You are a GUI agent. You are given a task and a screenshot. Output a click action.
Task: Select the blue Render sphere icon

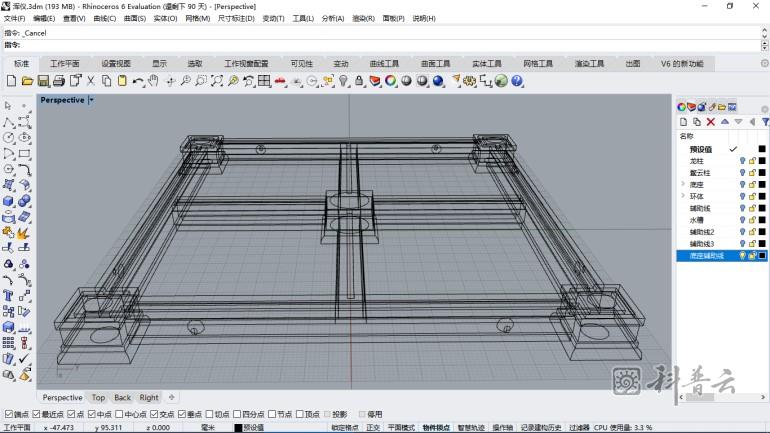pos(438,81)
